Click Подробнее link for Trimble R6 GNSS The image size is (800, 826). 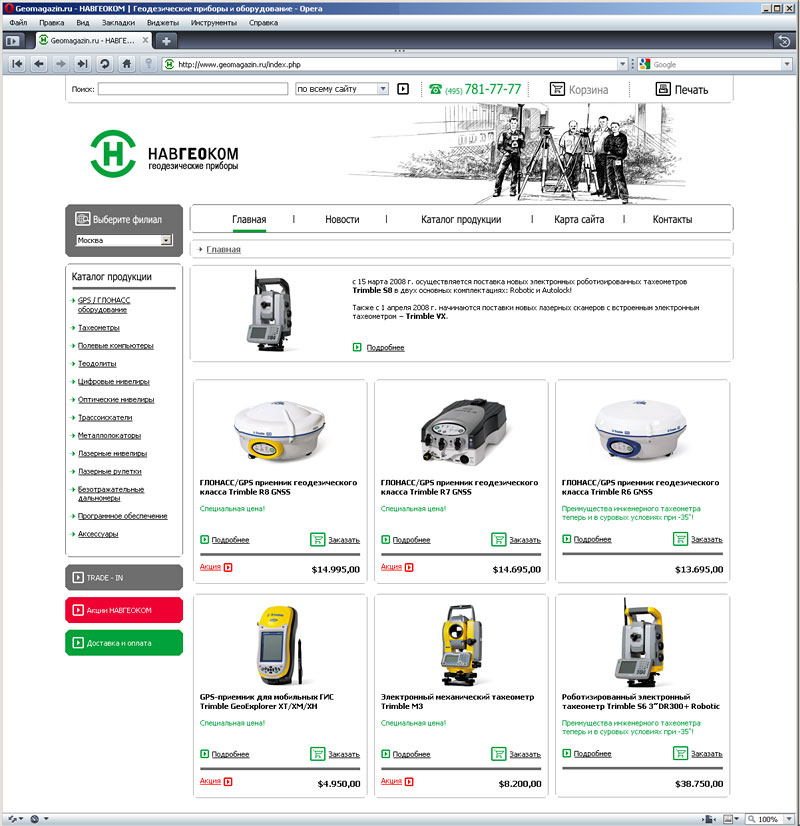[x=592, y=539]
